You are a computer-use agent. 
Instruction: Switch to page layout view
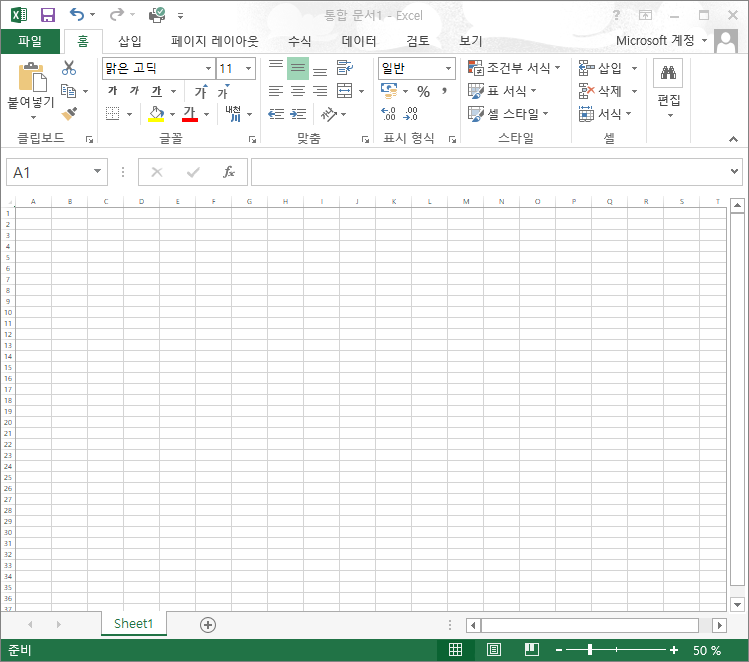(x=493, y=650)
